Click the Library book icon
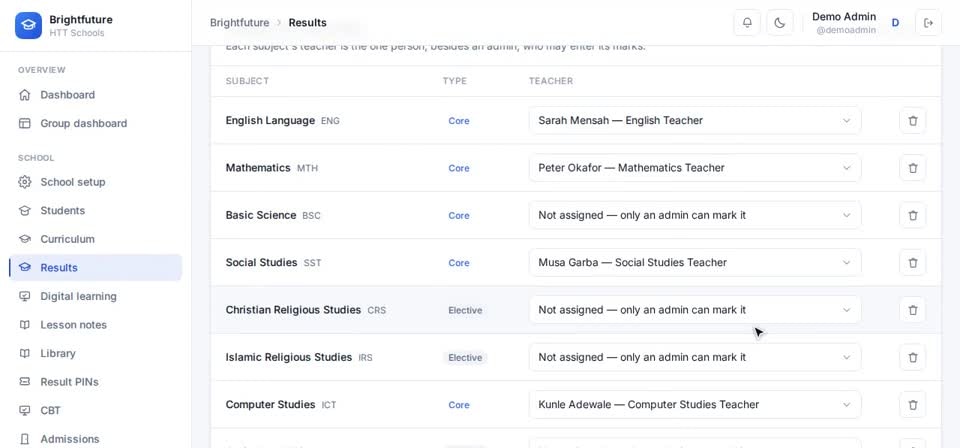Image resolution: width=960 pixels, height=448 pixels. coord(24,353)
